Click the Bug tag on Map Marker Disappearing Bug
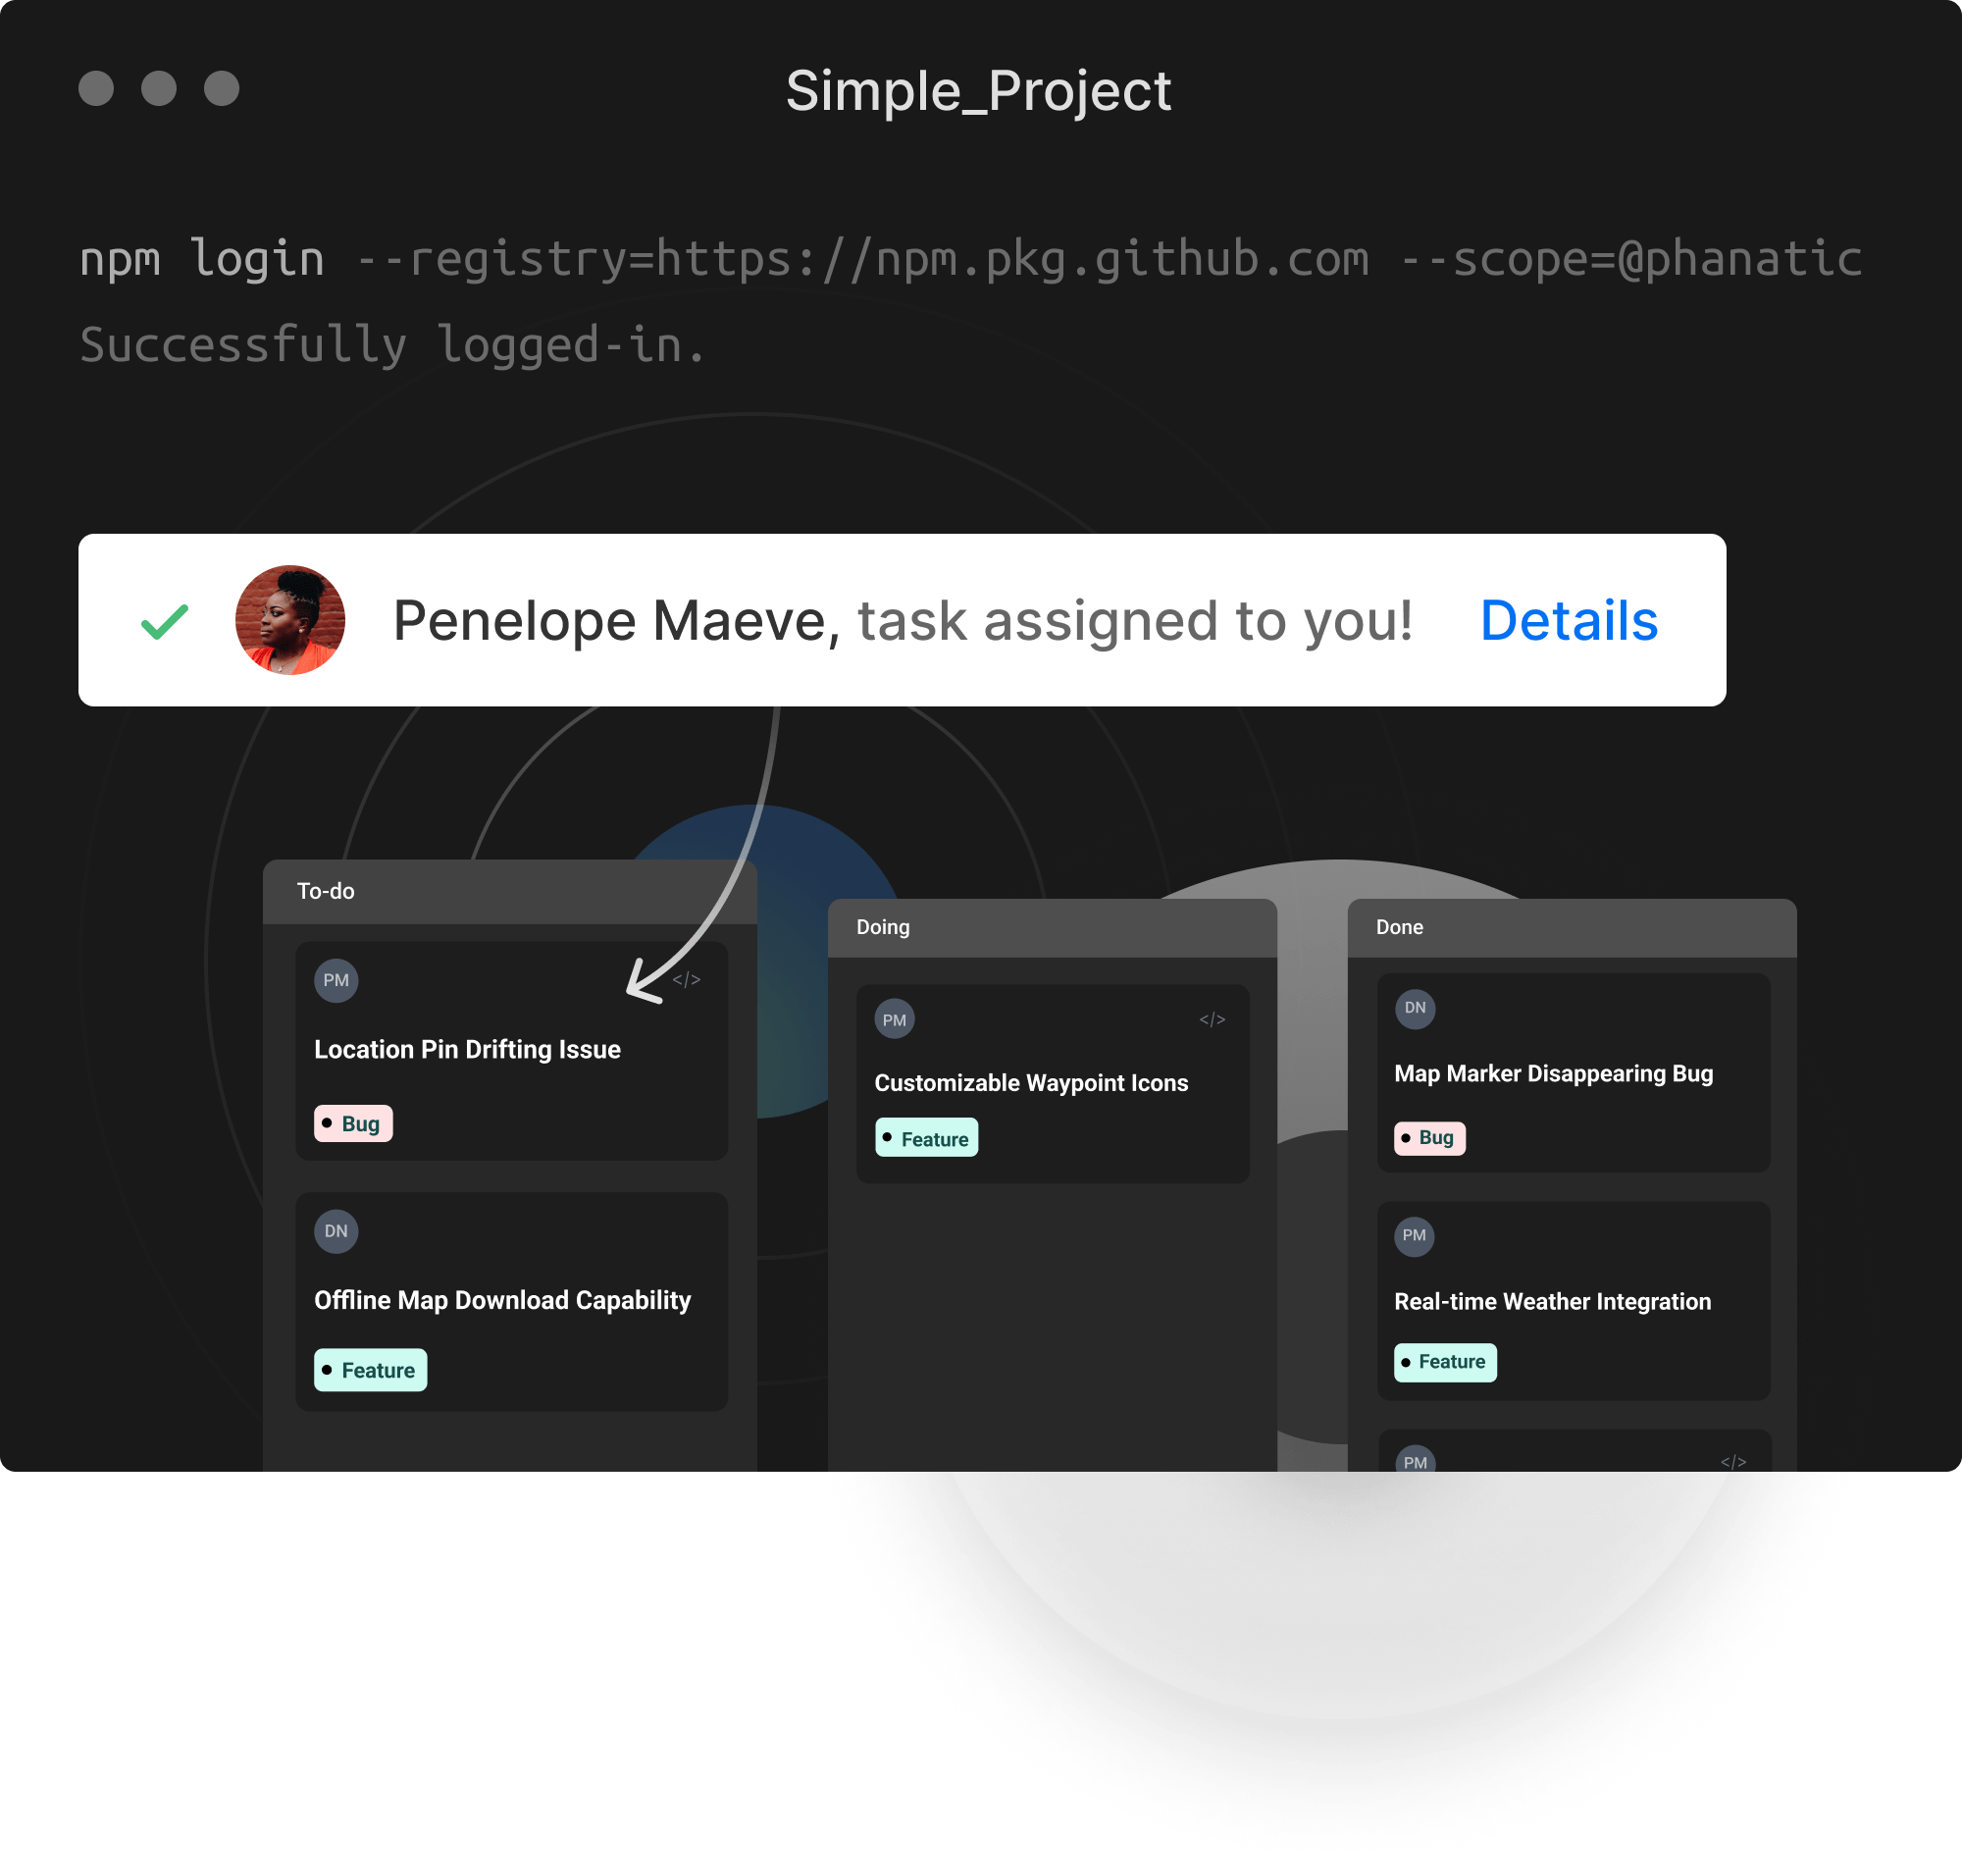 [1430, 1138]
